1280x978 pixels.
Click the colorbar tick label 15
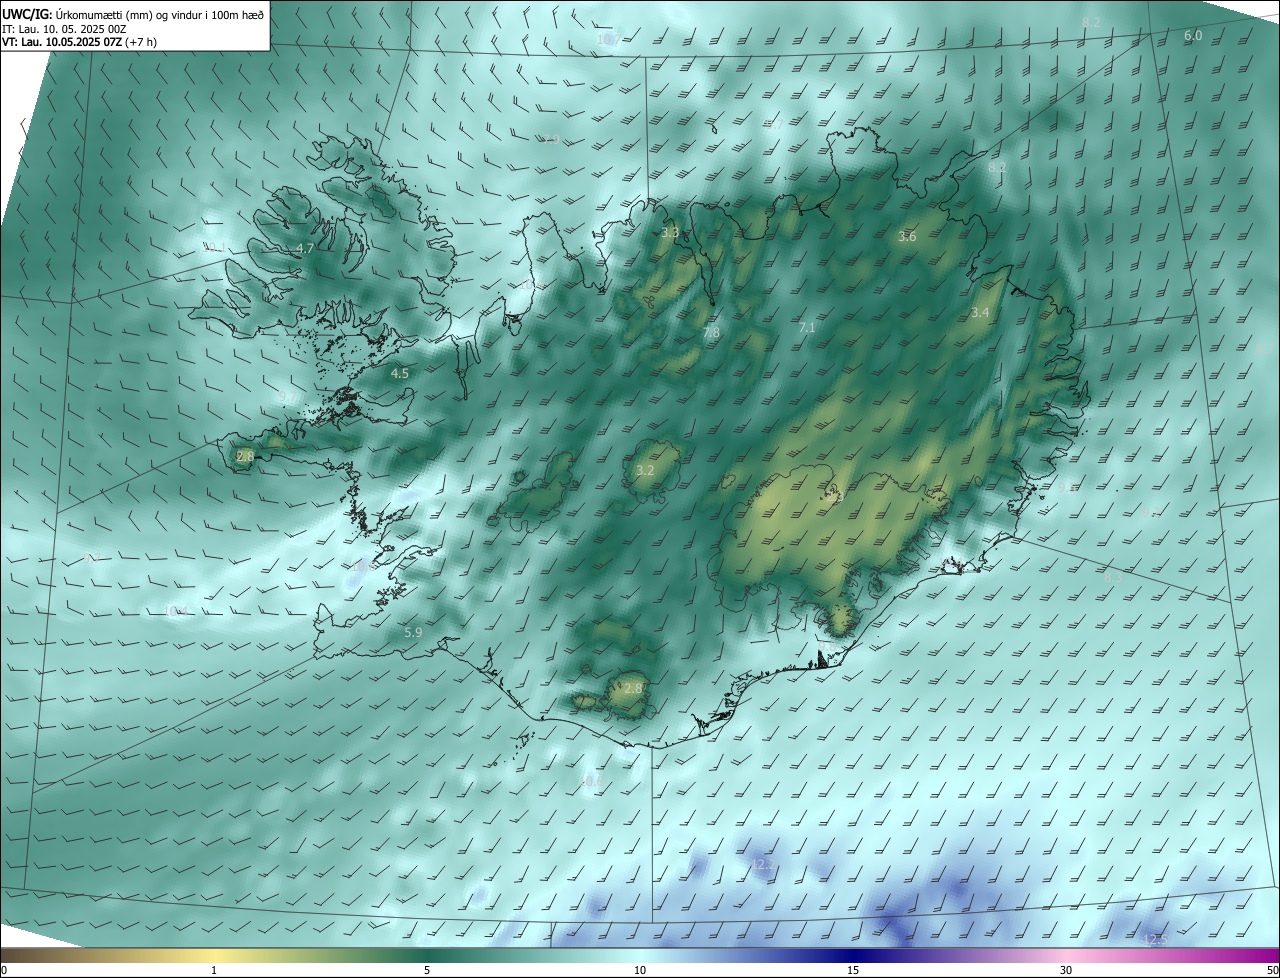point(853,970)
